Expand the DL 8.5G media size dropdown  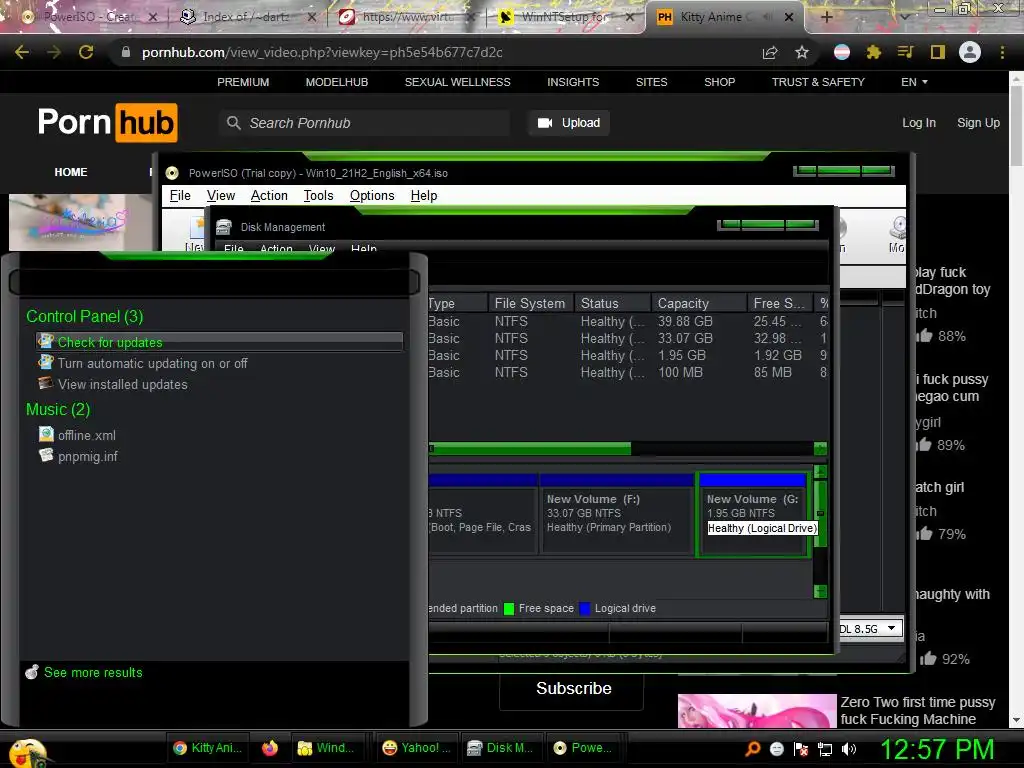click(x=891, y=628)
